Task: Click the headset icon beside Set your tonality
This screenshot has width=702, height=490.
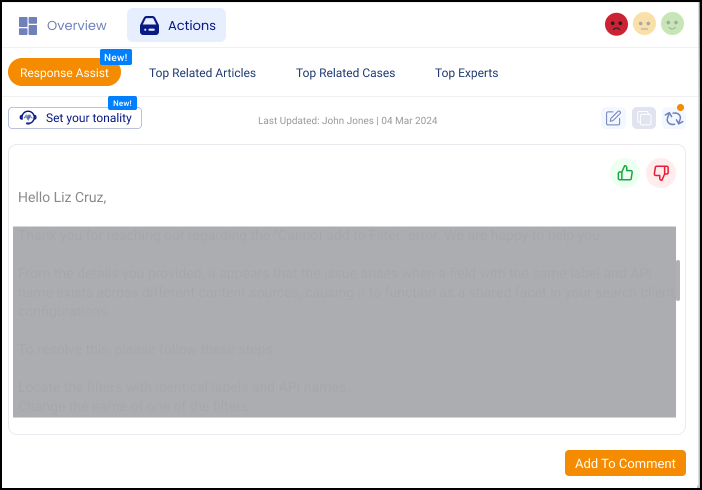Action: [29, 118]
